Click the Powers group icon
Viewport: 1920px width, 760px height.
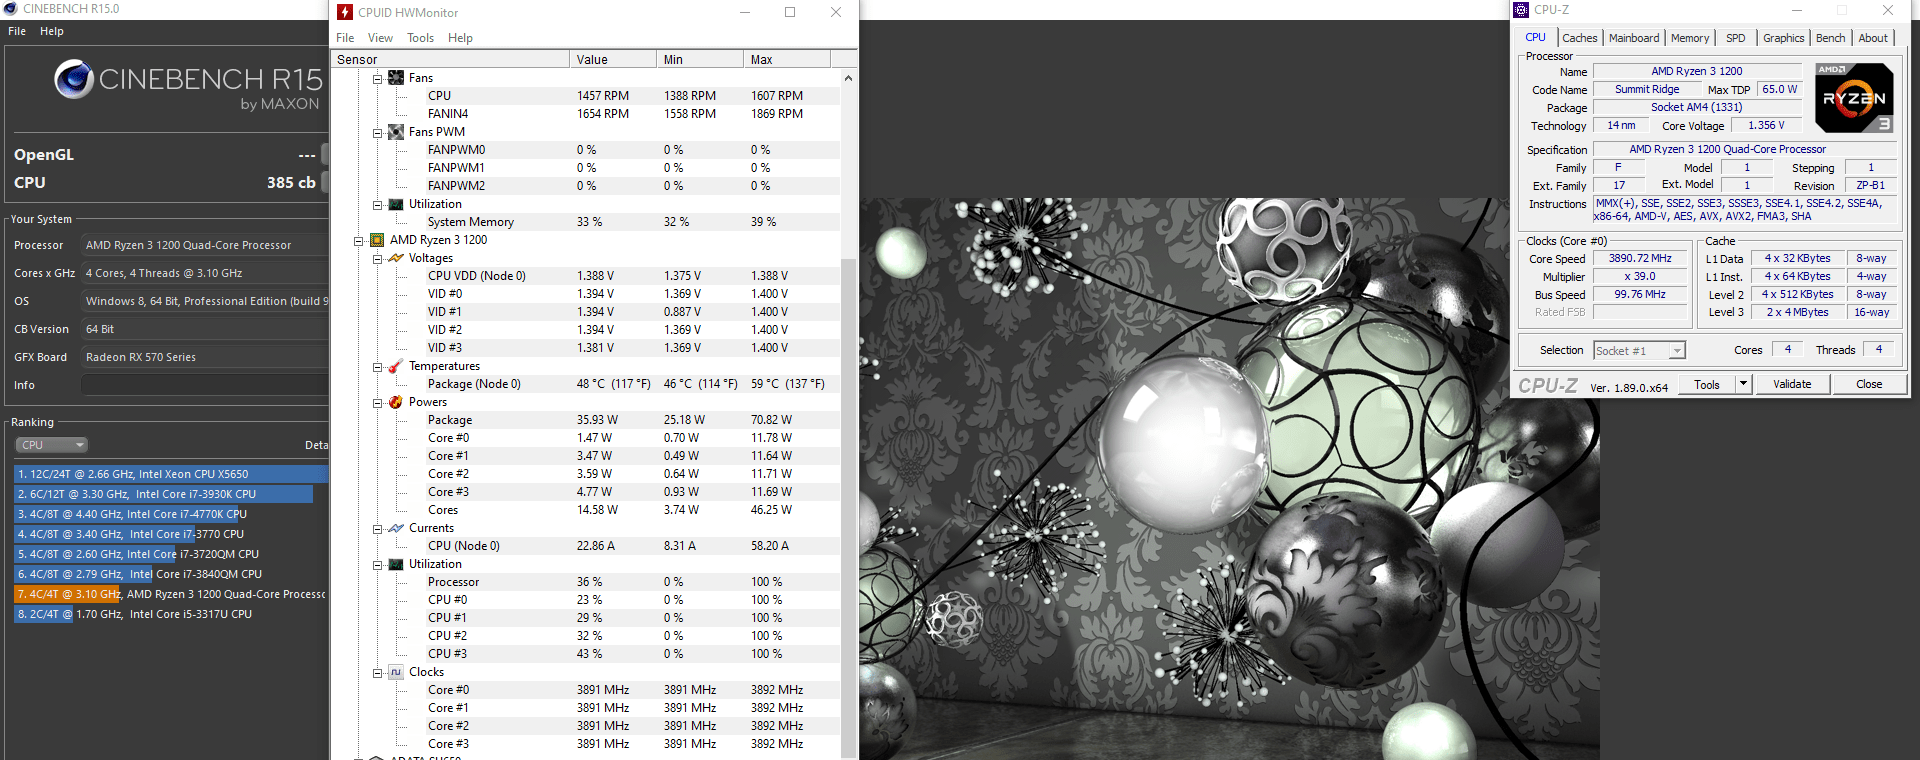tap(396, 402)
